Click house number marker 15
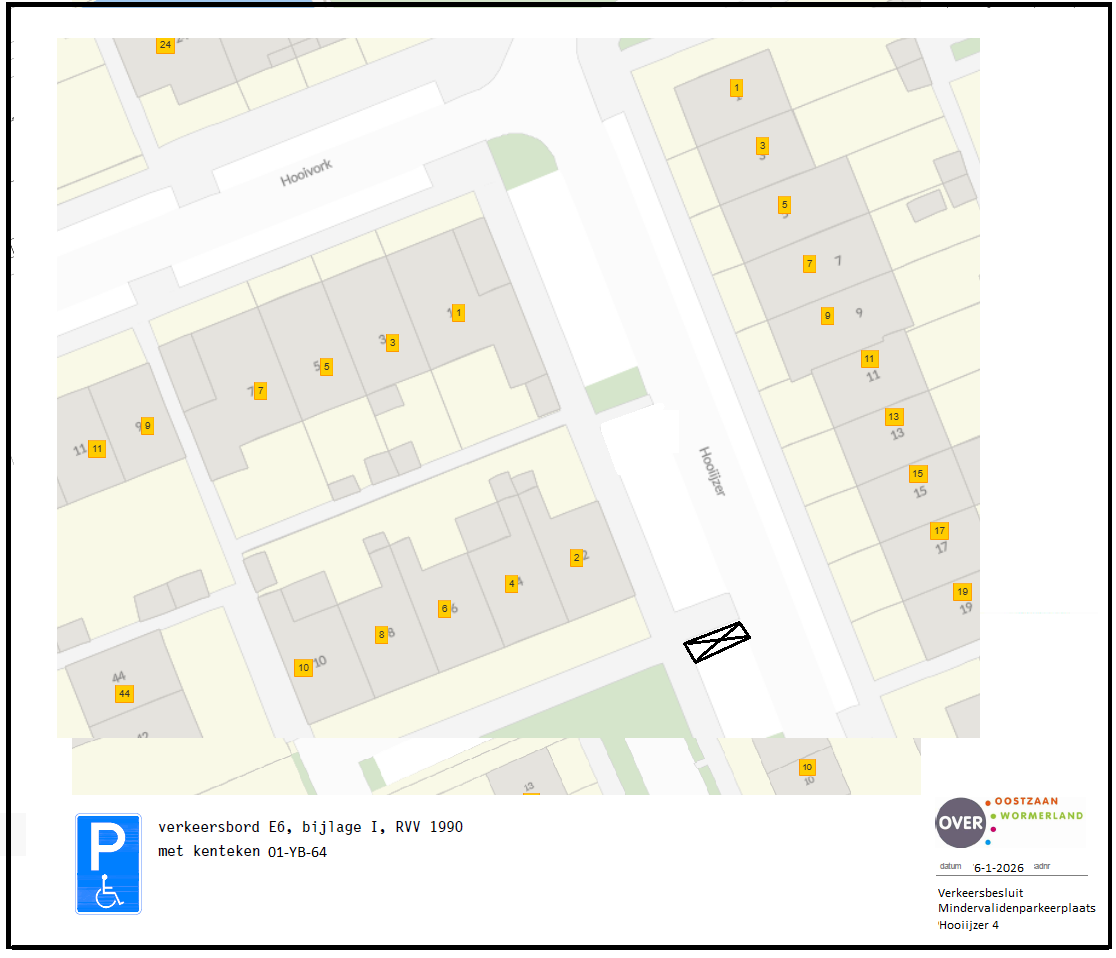The image size is (1116, 958). coord(917,473)
